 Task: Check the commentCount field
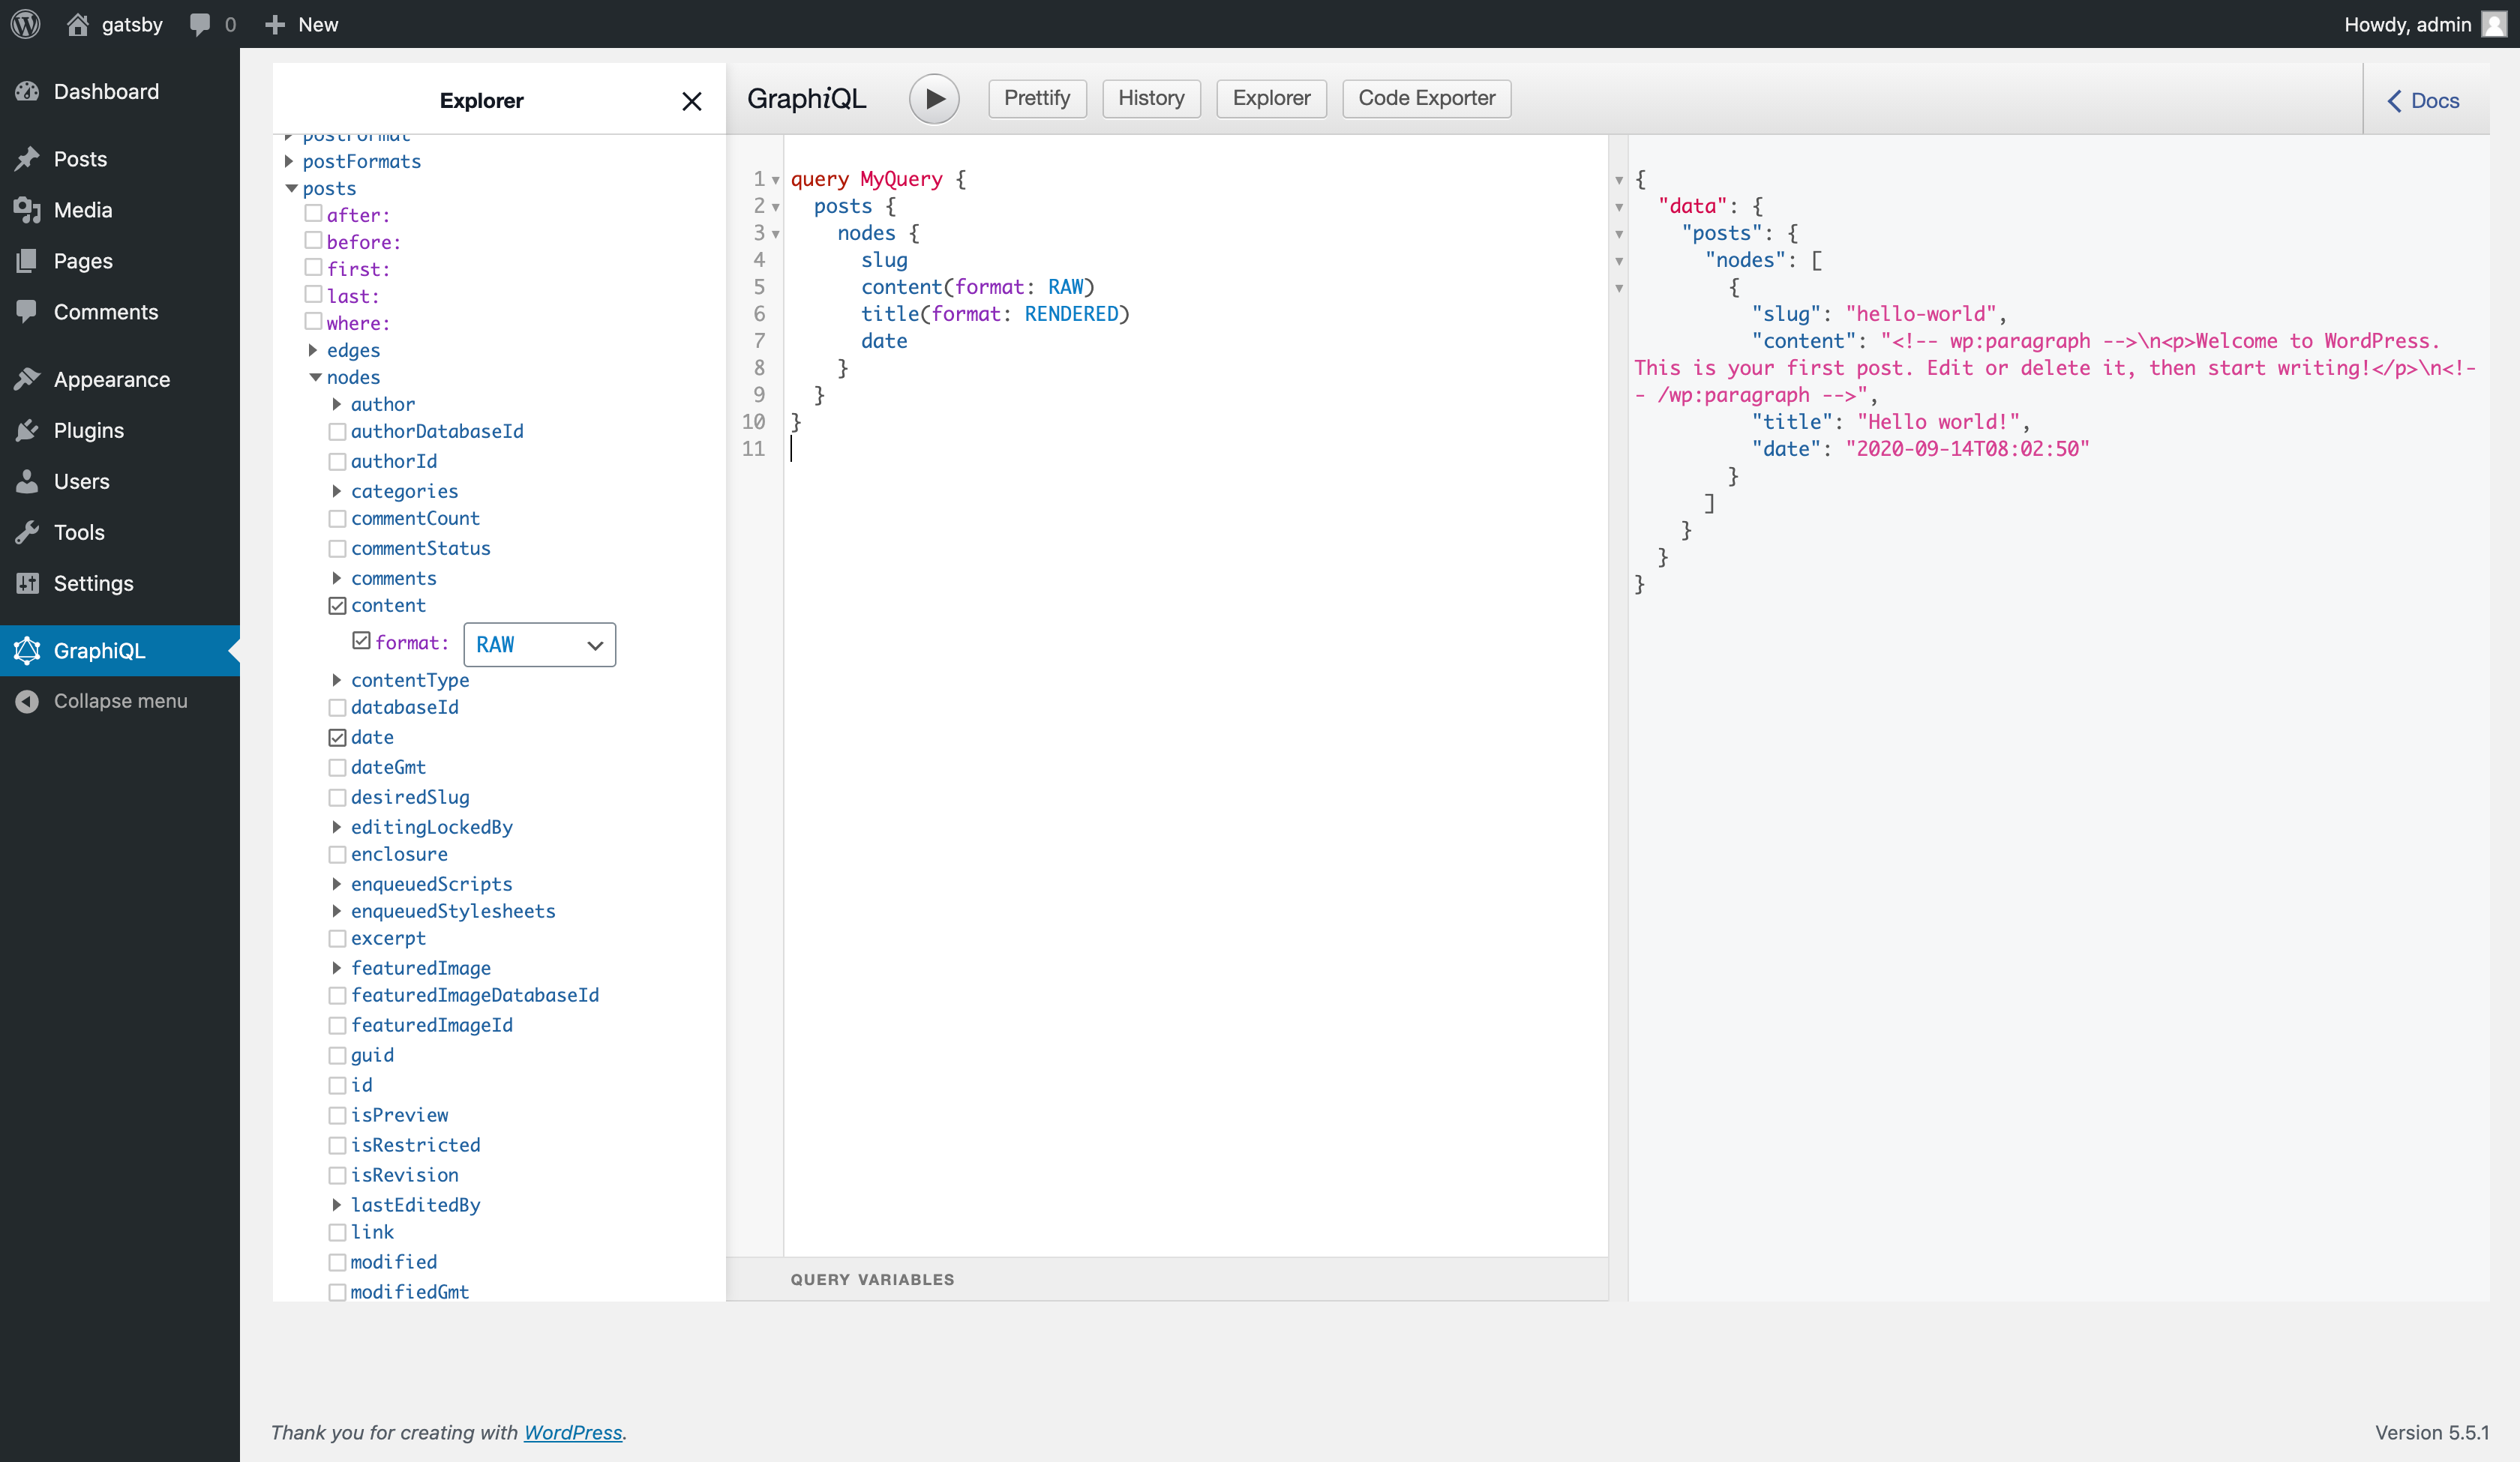[337, 519]
